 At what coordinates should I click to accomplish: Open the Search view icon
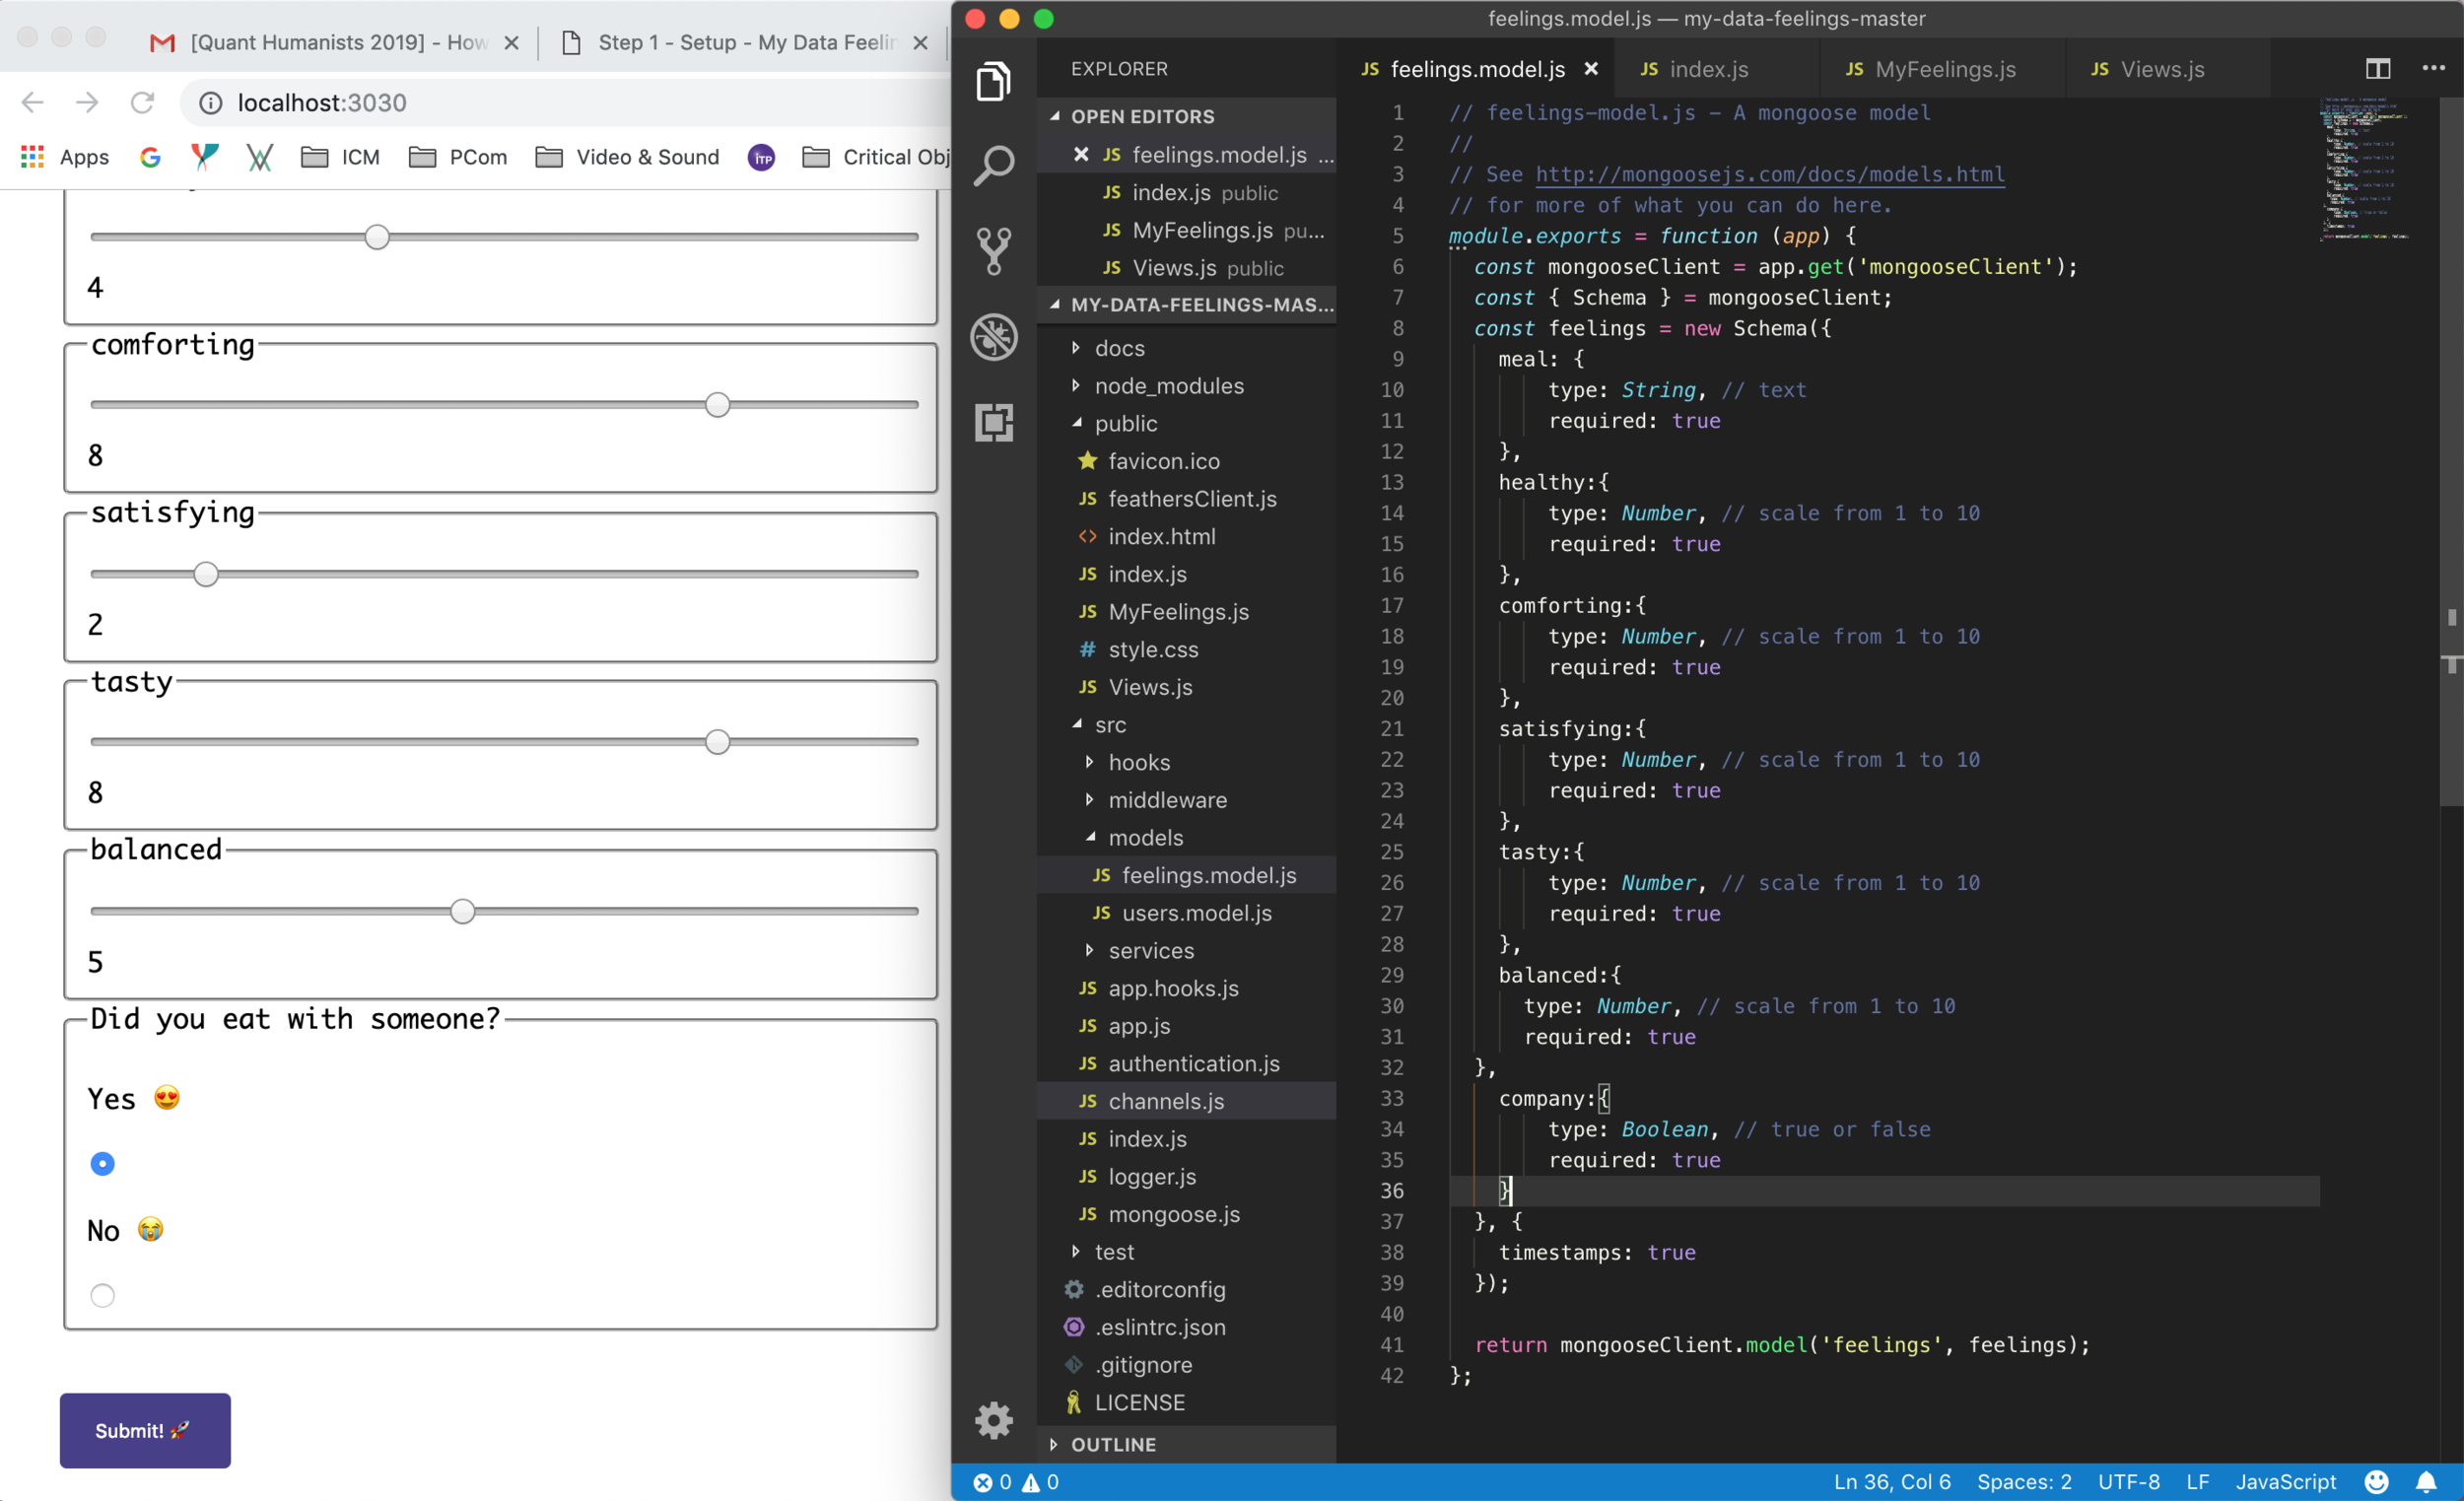pos(993,165)
